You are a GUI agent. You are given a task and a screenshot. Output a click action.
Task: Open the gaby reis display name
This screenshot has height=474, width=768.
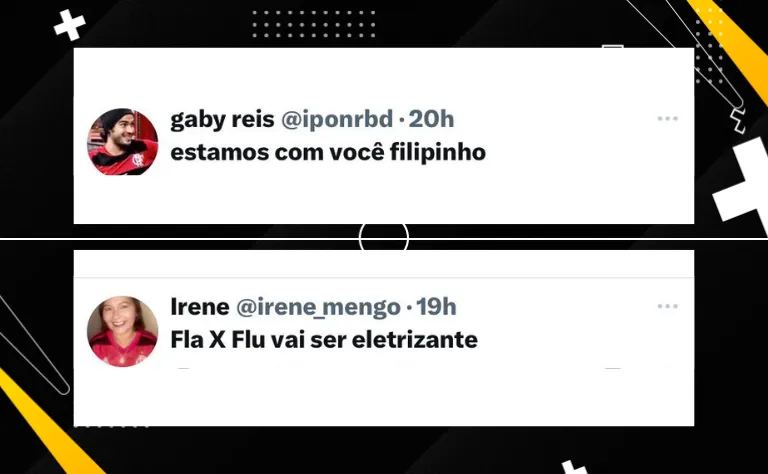(x=222, y=120)
